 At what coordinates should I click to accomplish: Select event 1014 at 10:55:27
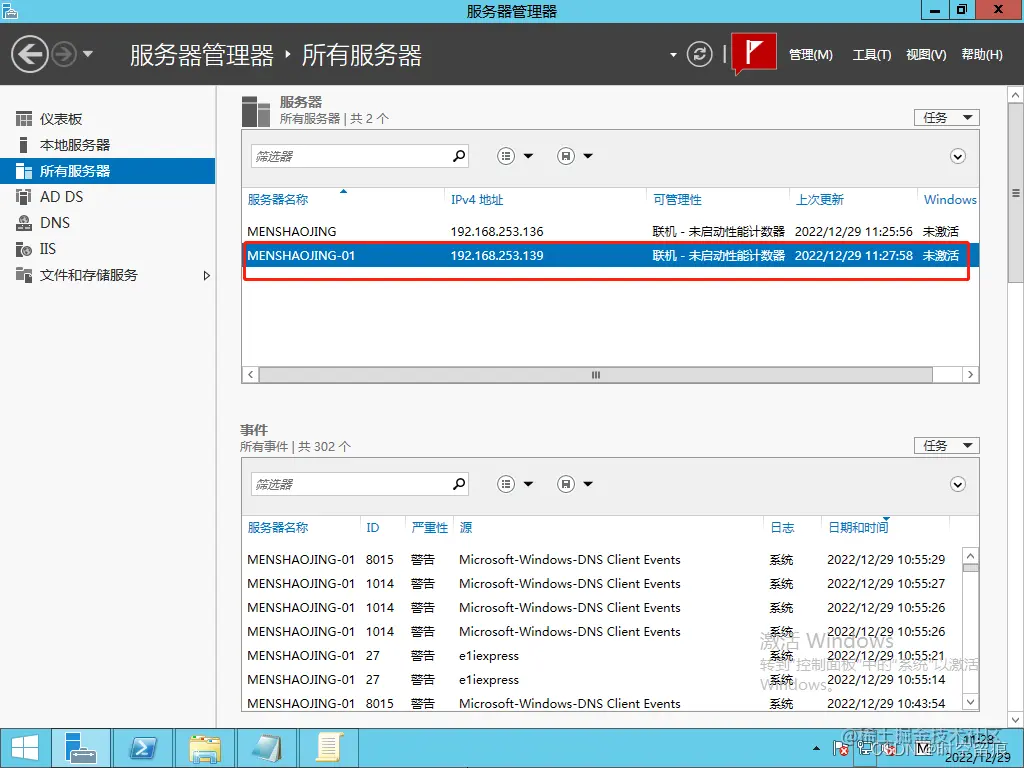[601, 584]
